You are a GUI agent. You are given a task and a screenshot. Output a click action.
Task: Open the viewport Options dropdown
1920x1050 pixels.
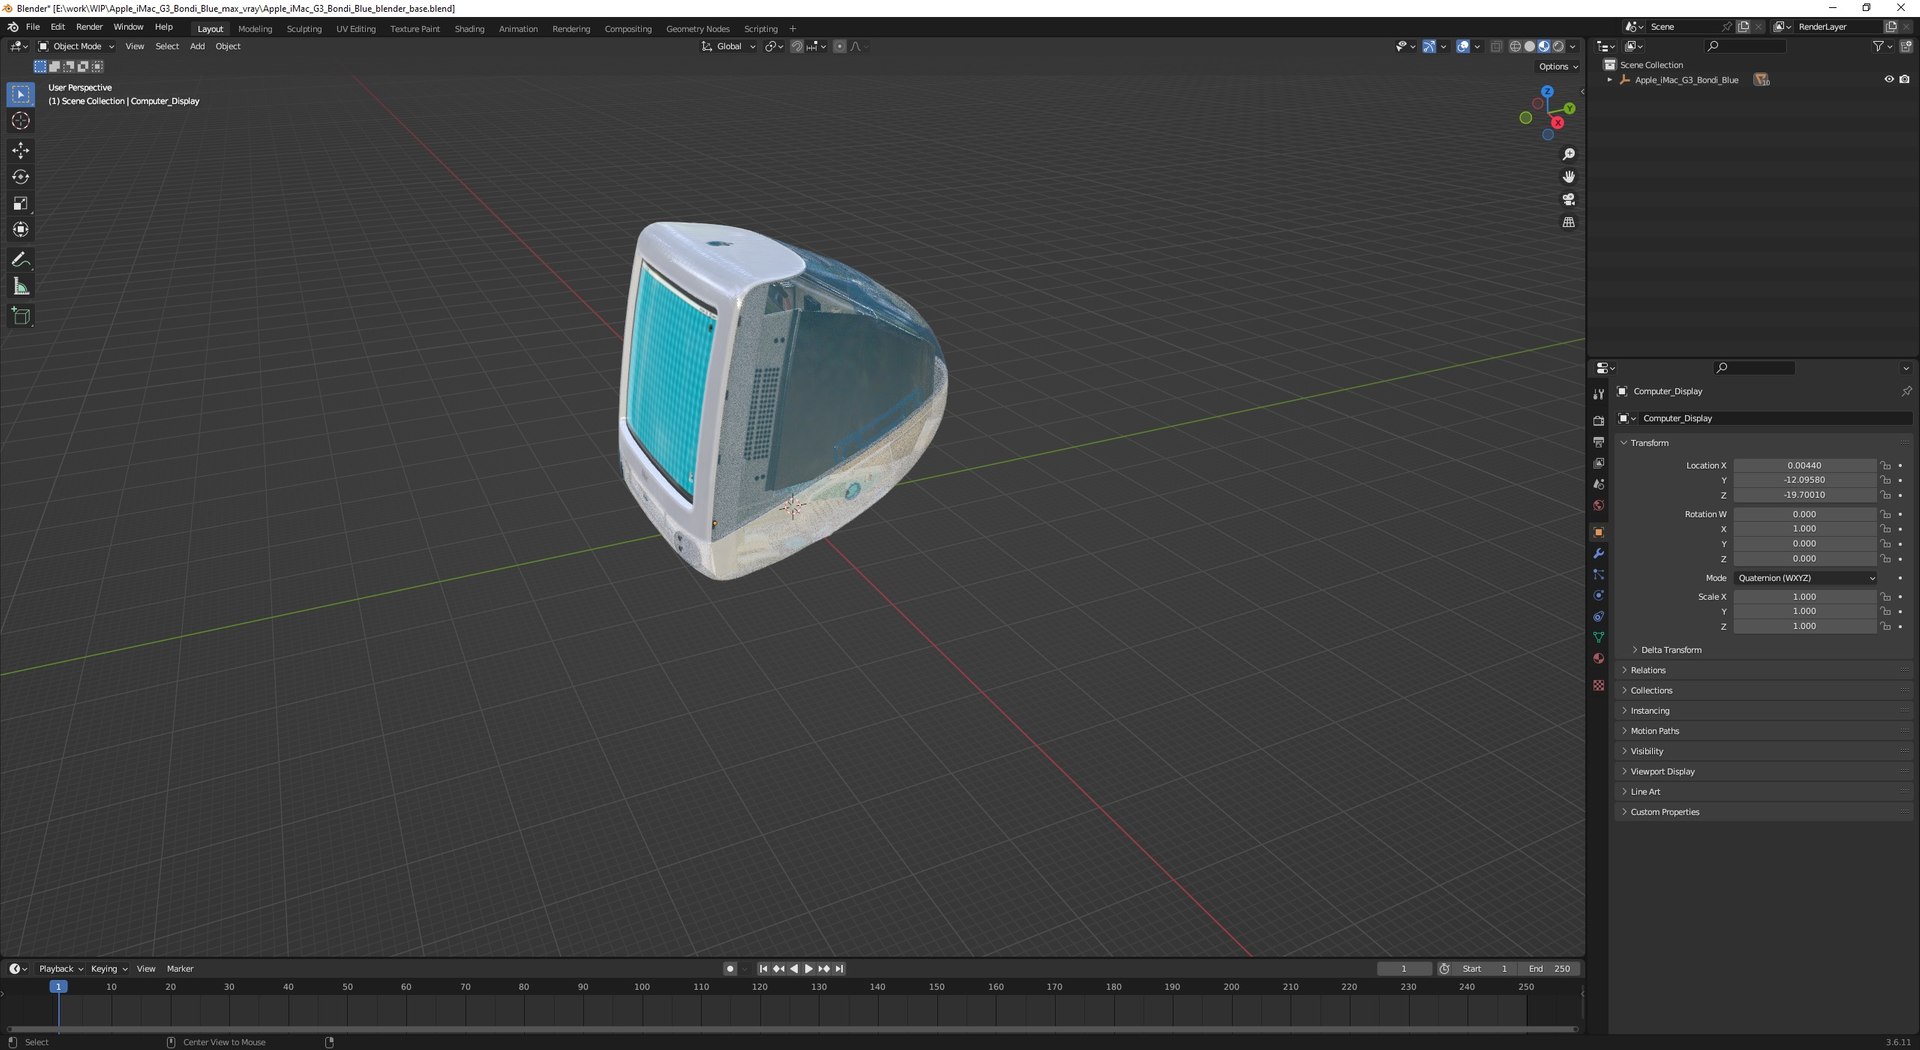(1558, 67)
